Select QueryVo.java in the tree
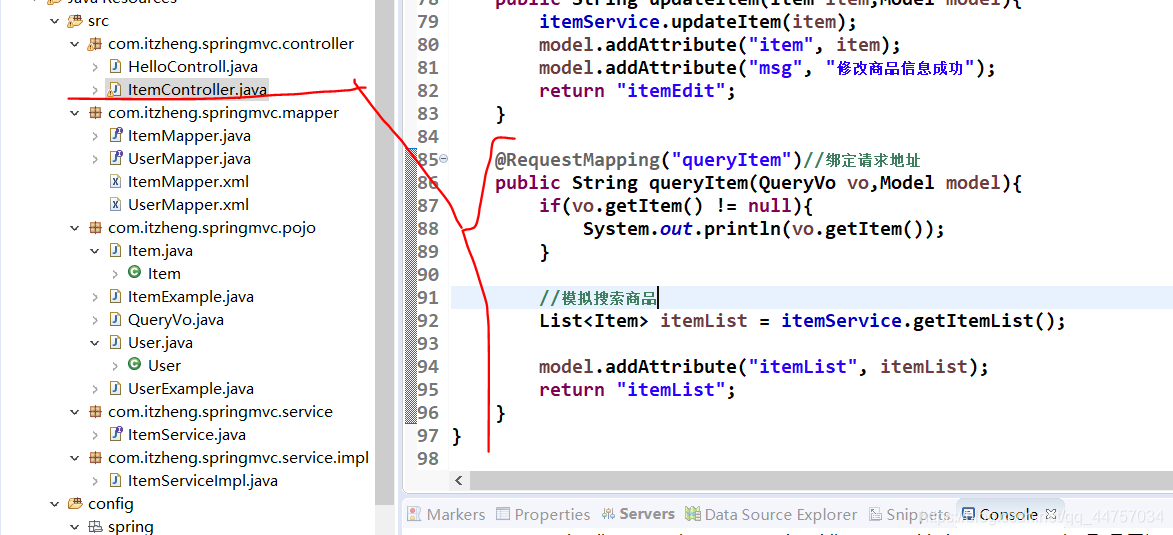 [176, 320]
